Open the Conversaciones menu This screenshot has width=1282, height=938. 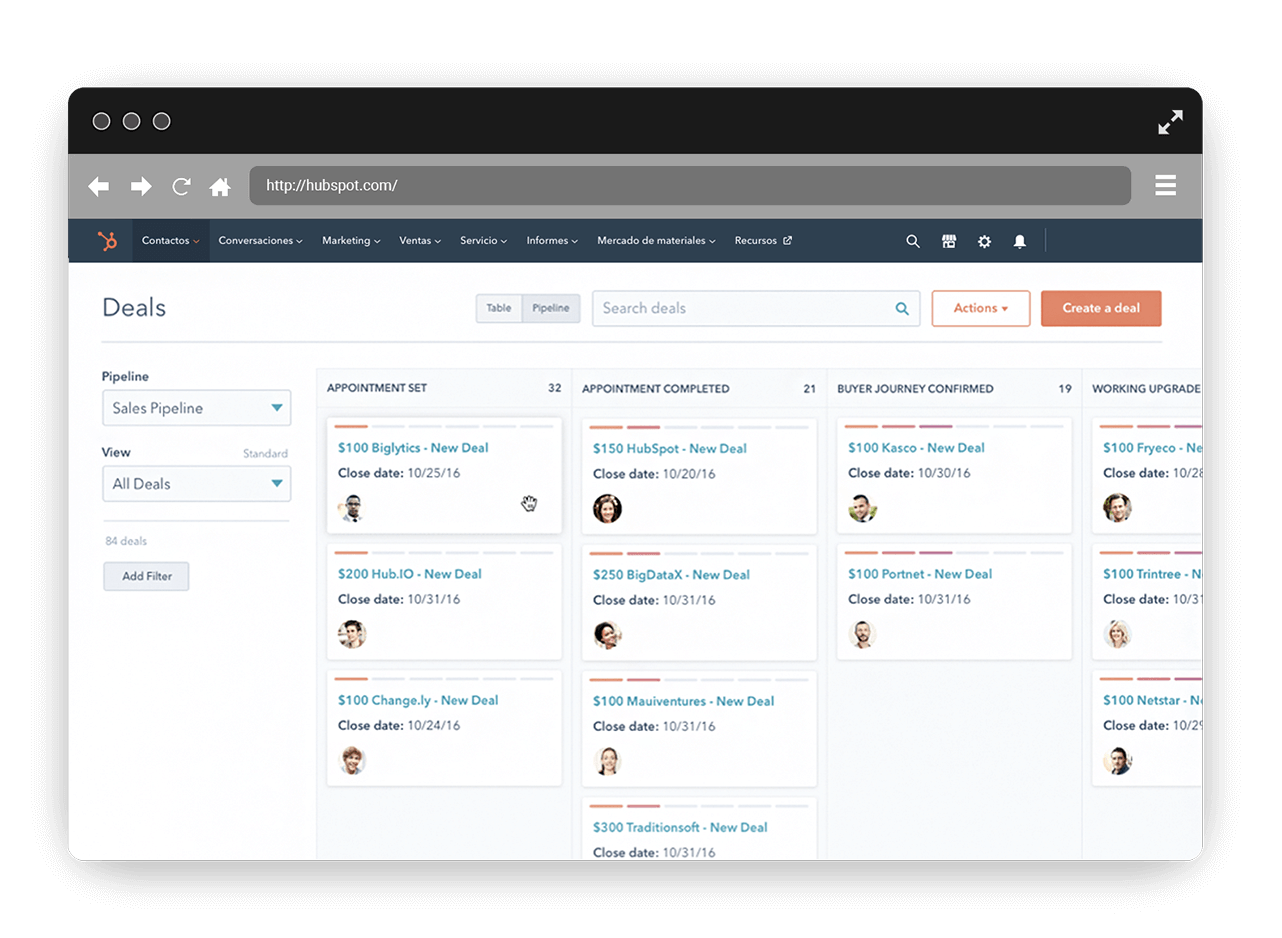pos(260,241)
